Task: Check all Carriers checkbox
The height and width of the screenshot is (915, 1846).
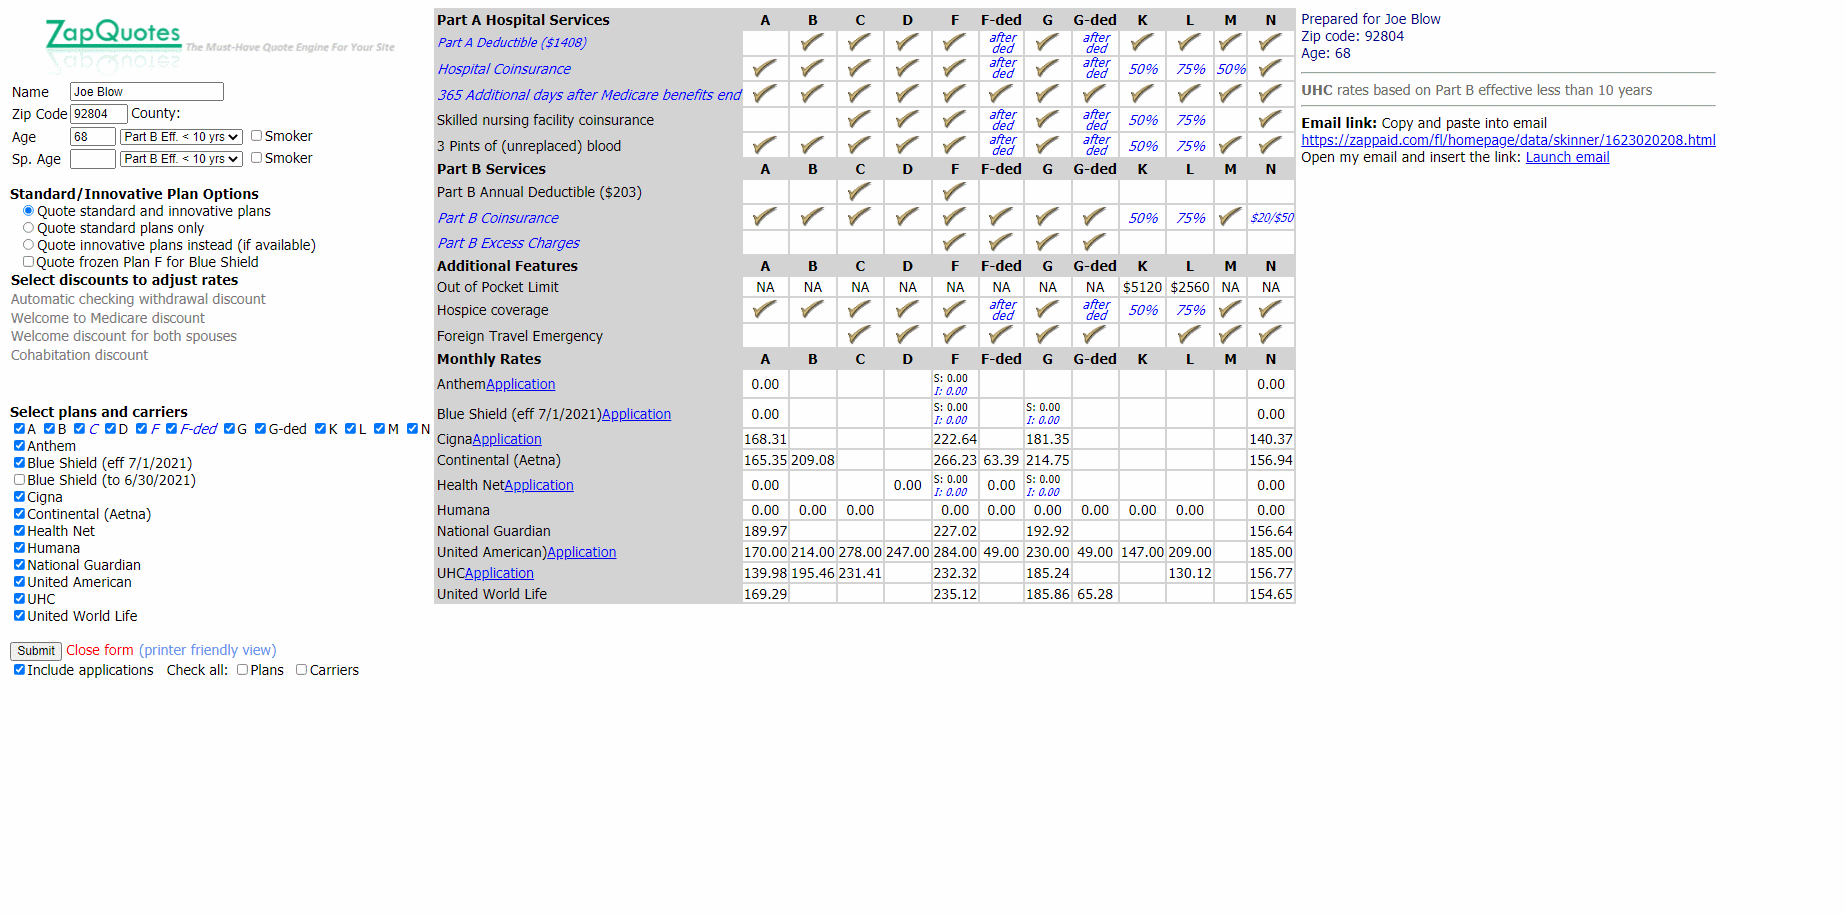Action: tap(302, 670)
